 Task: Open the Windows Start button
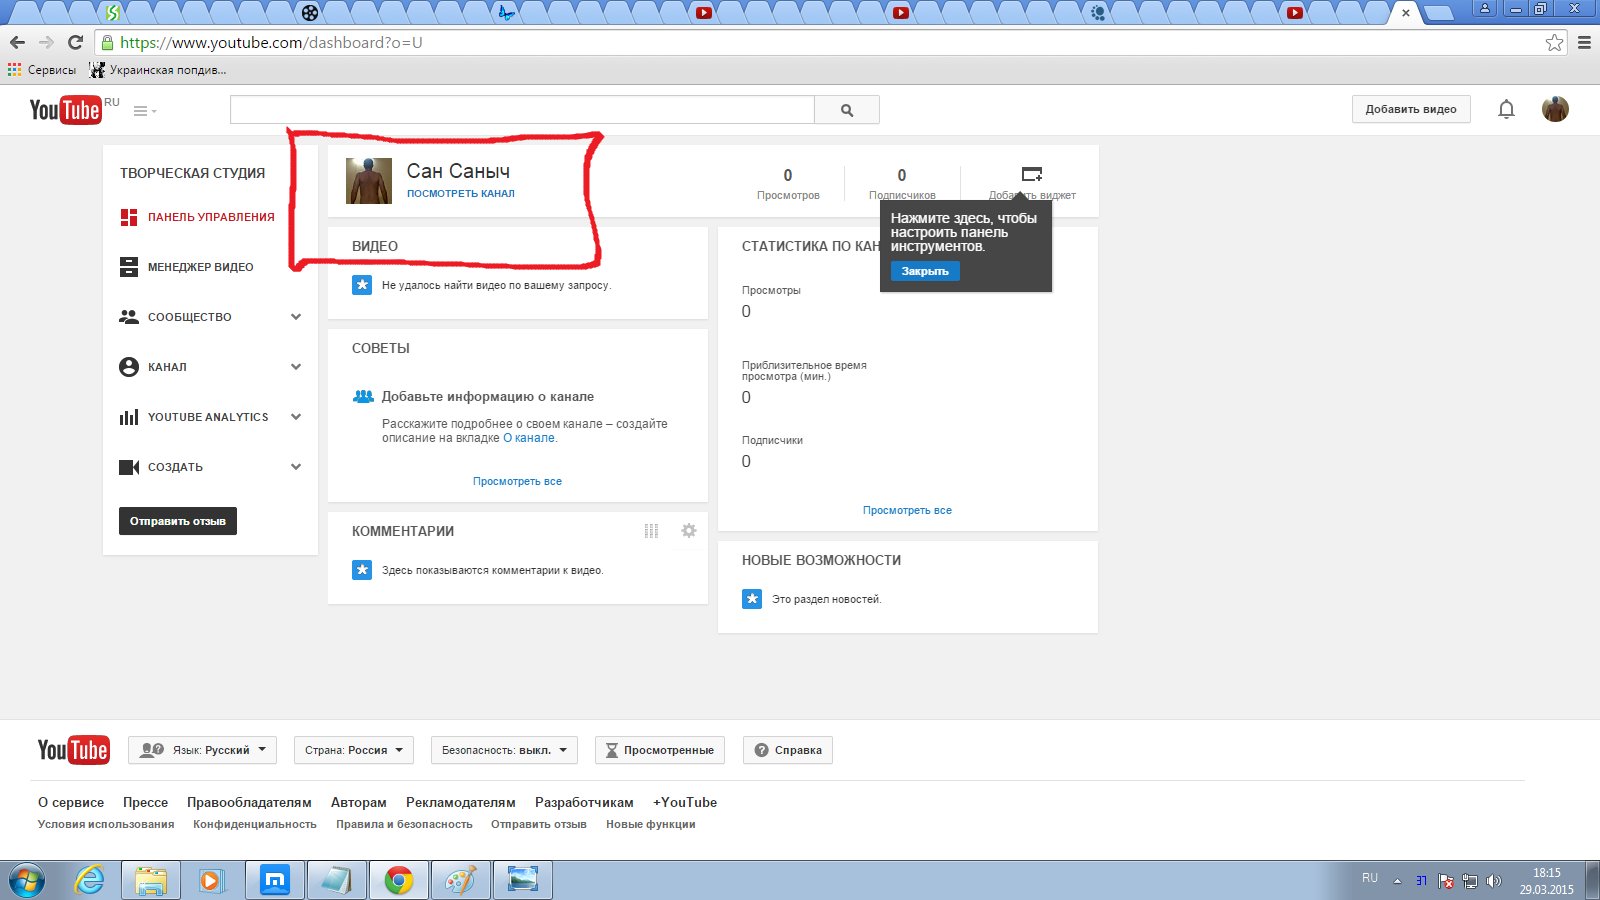click(x=27, y=881)
